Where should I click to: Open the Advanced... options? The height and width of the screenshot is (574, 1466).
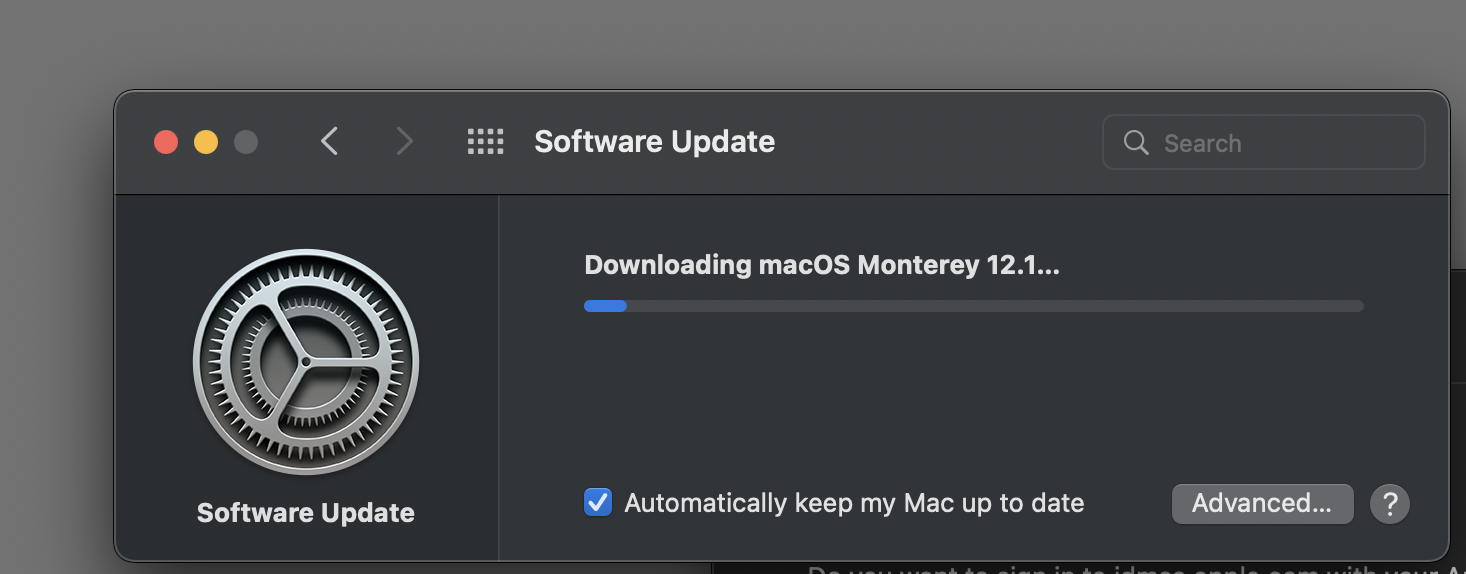coord(1262,503)
